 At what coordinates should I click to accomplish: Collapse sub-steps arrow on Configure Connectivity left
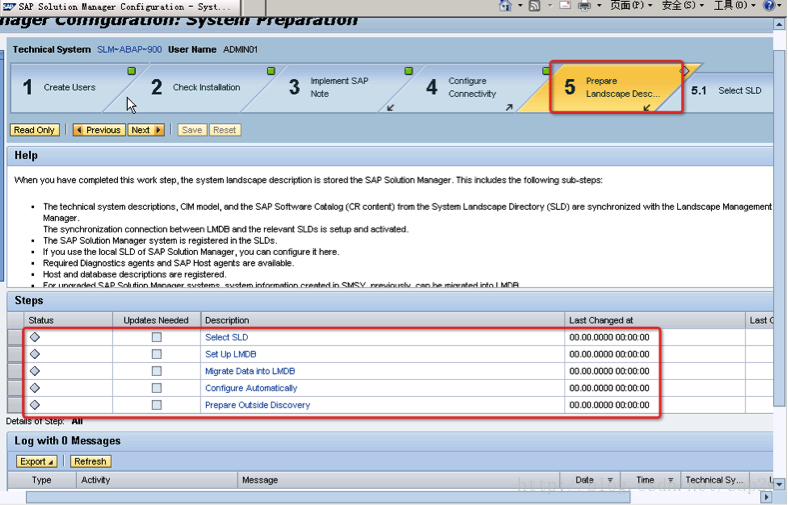point(390,108)
